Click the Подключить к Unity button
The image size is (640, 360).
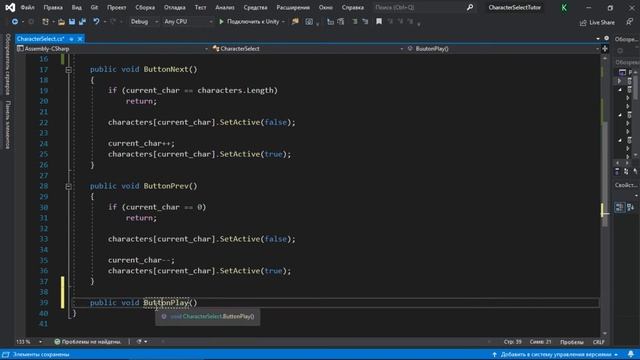253,22
